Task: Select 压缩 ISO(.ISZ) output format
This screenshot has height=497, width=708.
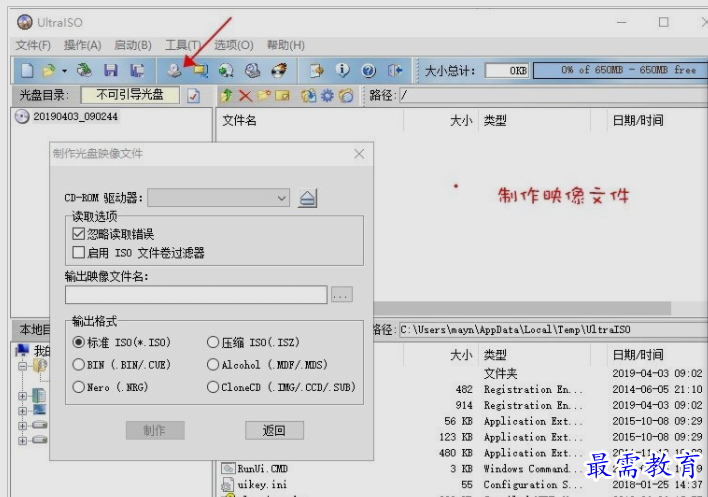Action: [x=213, y=342]
